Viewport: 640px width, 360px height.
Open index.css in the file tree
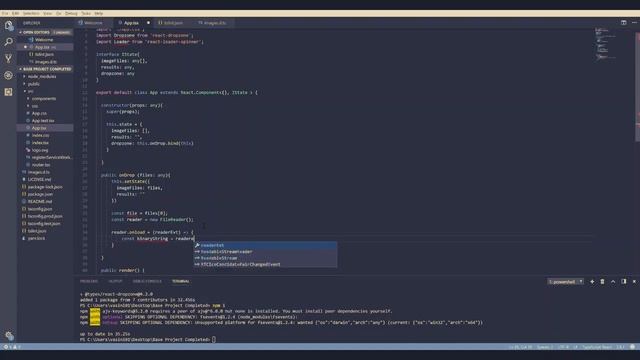click(x=40, y=135)
